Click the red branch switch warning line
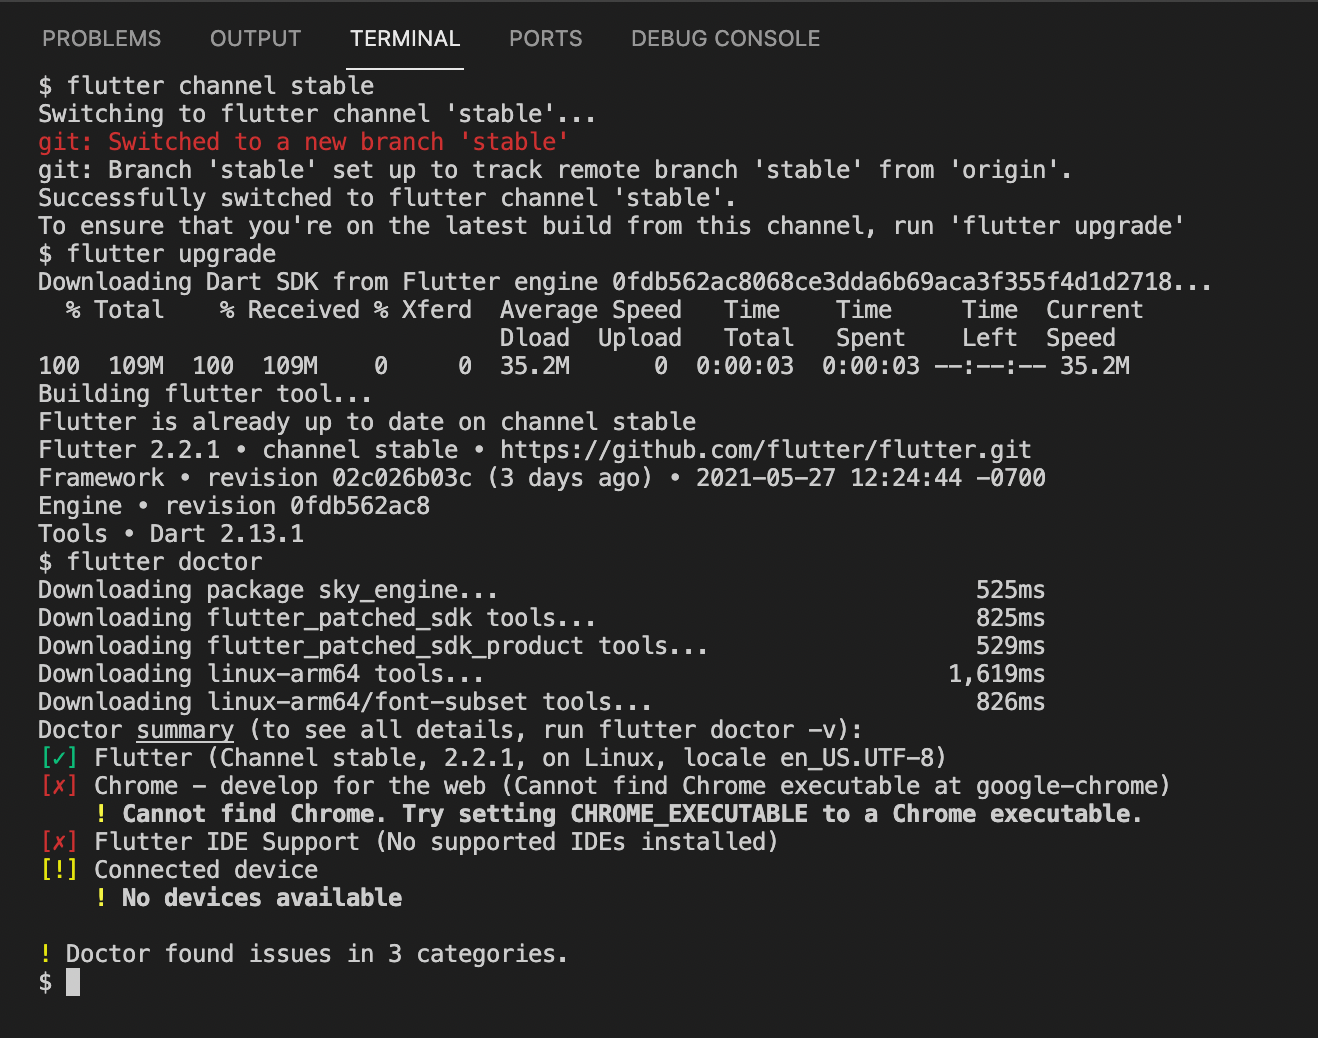This screenshot has width=1318, height=1038. tap(300, 141)
